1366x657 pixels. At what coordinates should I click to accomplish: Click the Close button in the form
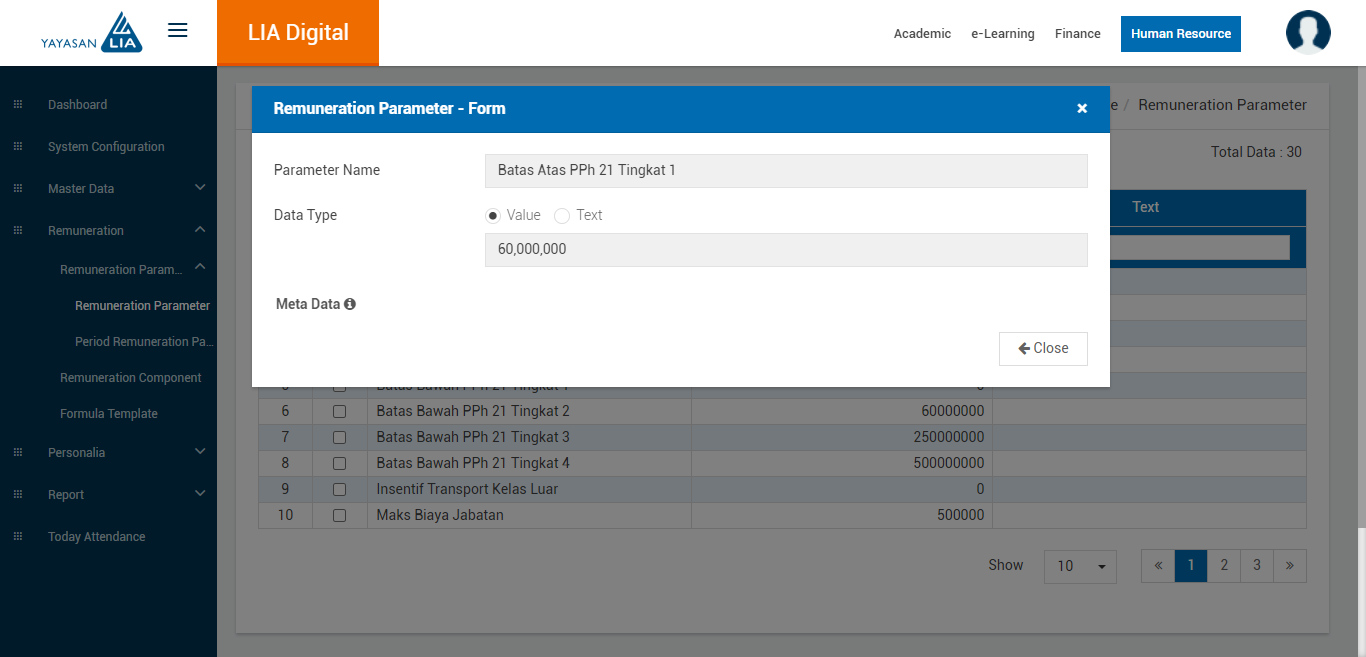(1042, 349)
